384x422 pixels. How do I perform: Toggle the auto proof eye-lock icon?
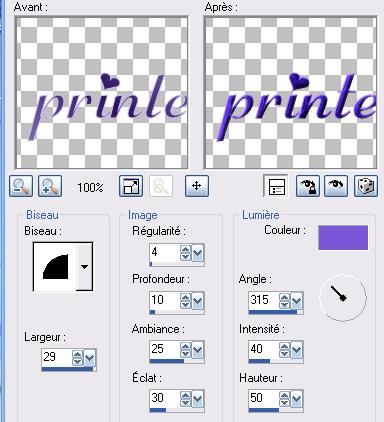click(x=308, y=186)
